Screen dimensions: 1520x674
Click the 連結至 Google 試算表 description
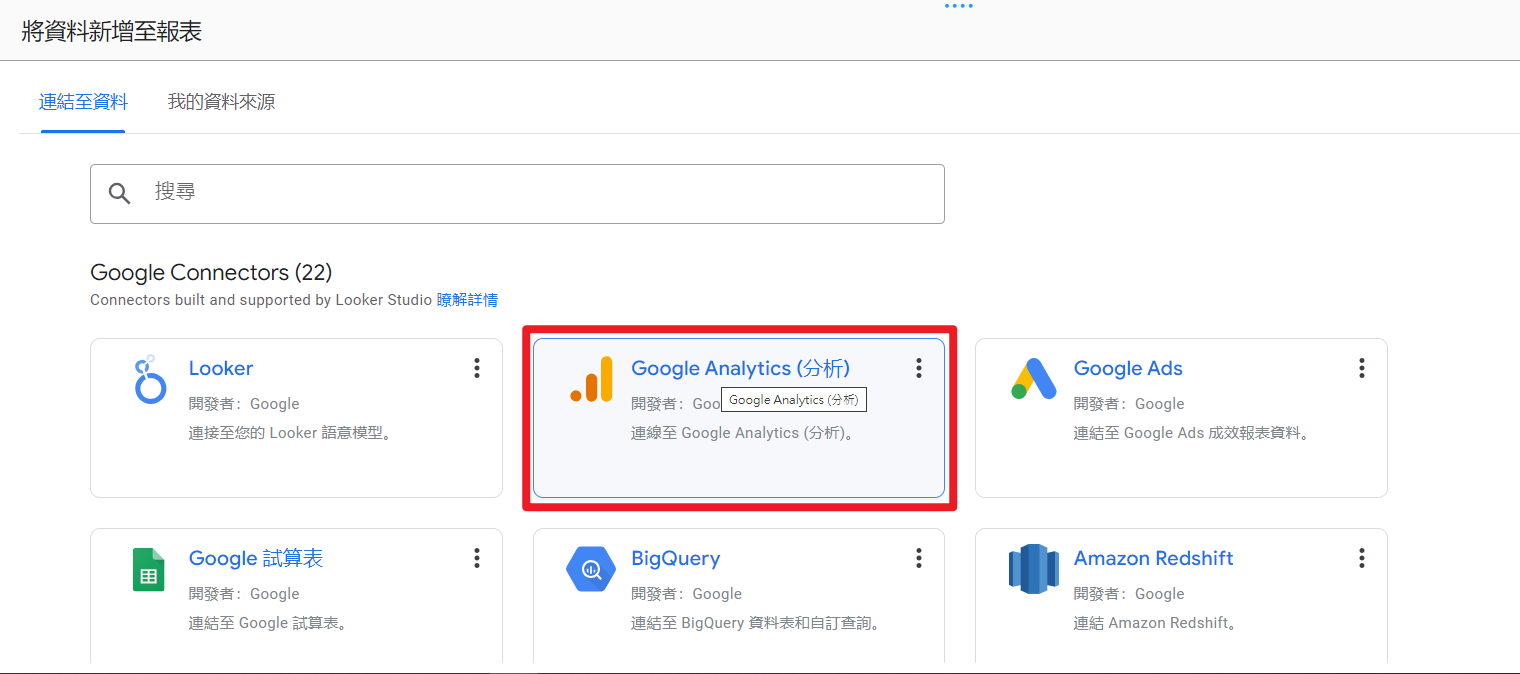click(x=268, y=623)
